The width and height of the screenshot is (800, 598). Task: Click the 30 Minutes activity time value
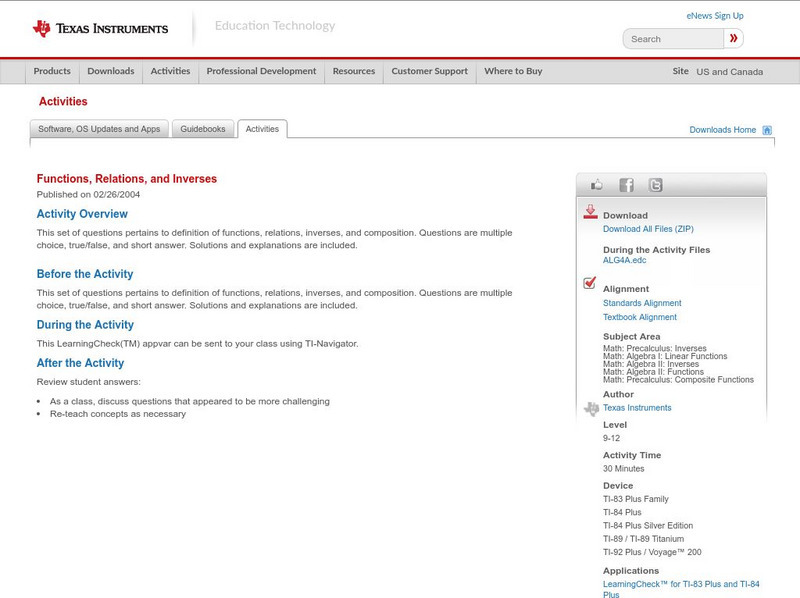[623, 468]
